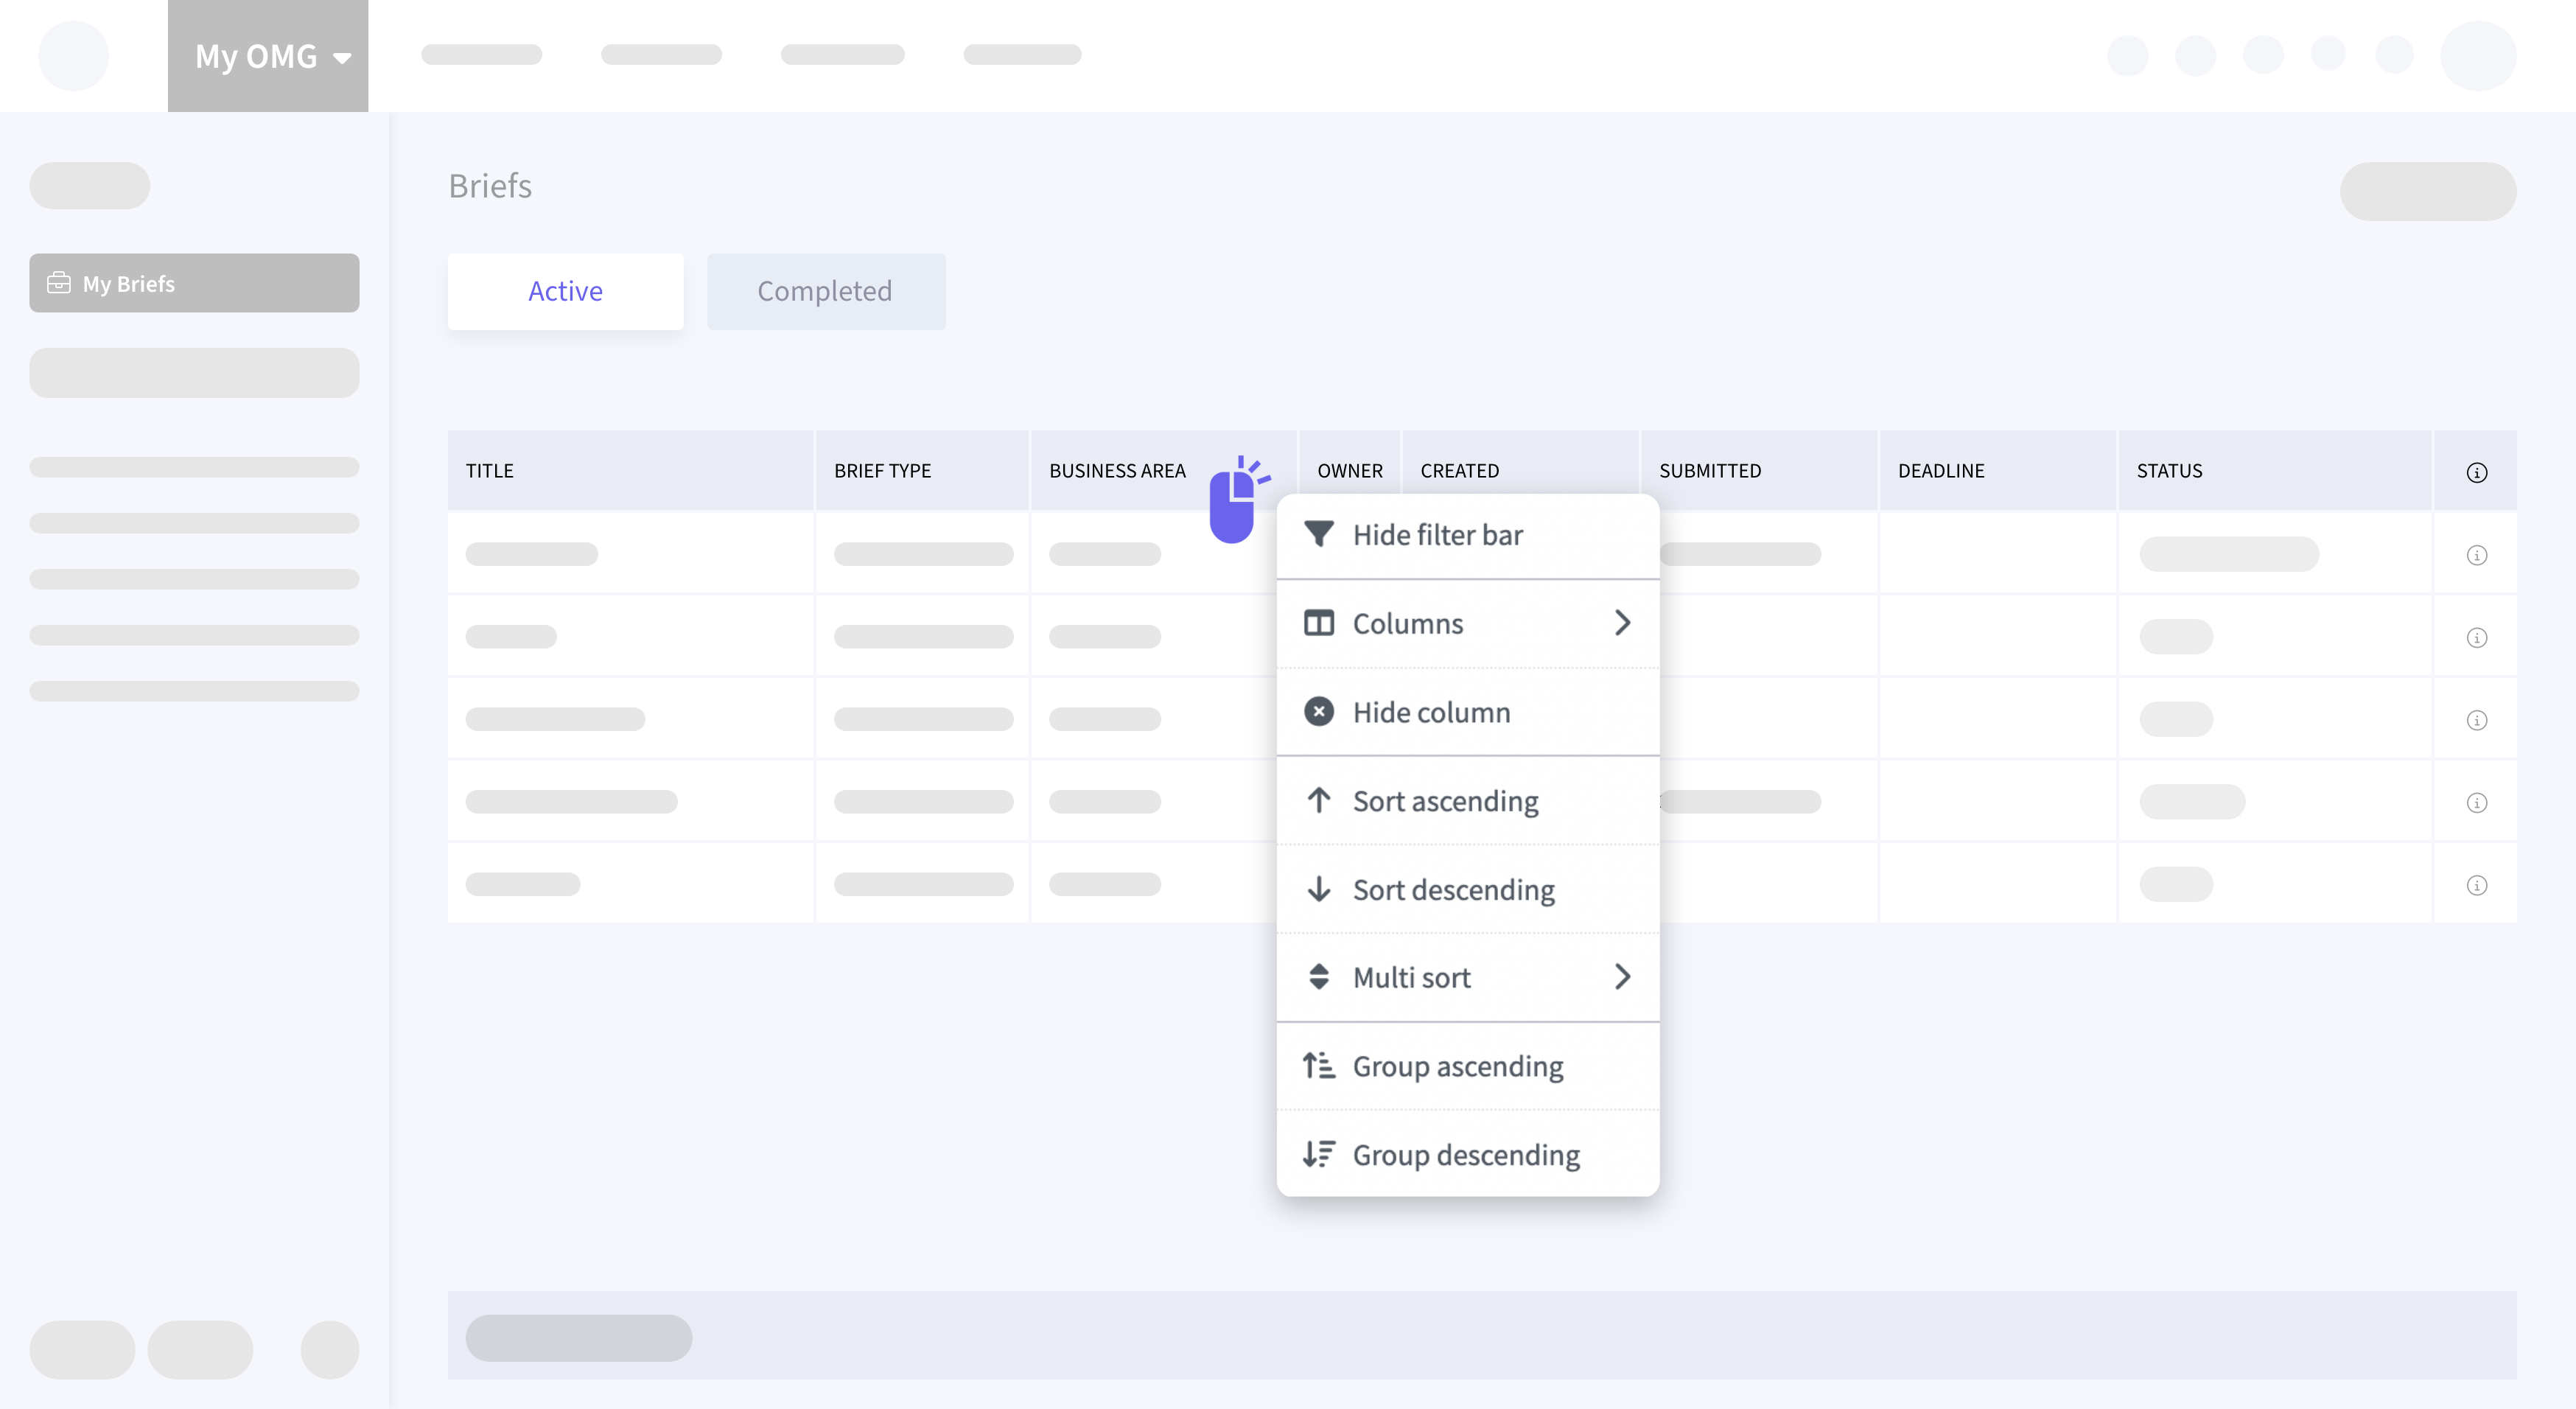2576x1409 pixels.
Task: Click the Sort descending arrow icon
Action: tap(1318, 888)
